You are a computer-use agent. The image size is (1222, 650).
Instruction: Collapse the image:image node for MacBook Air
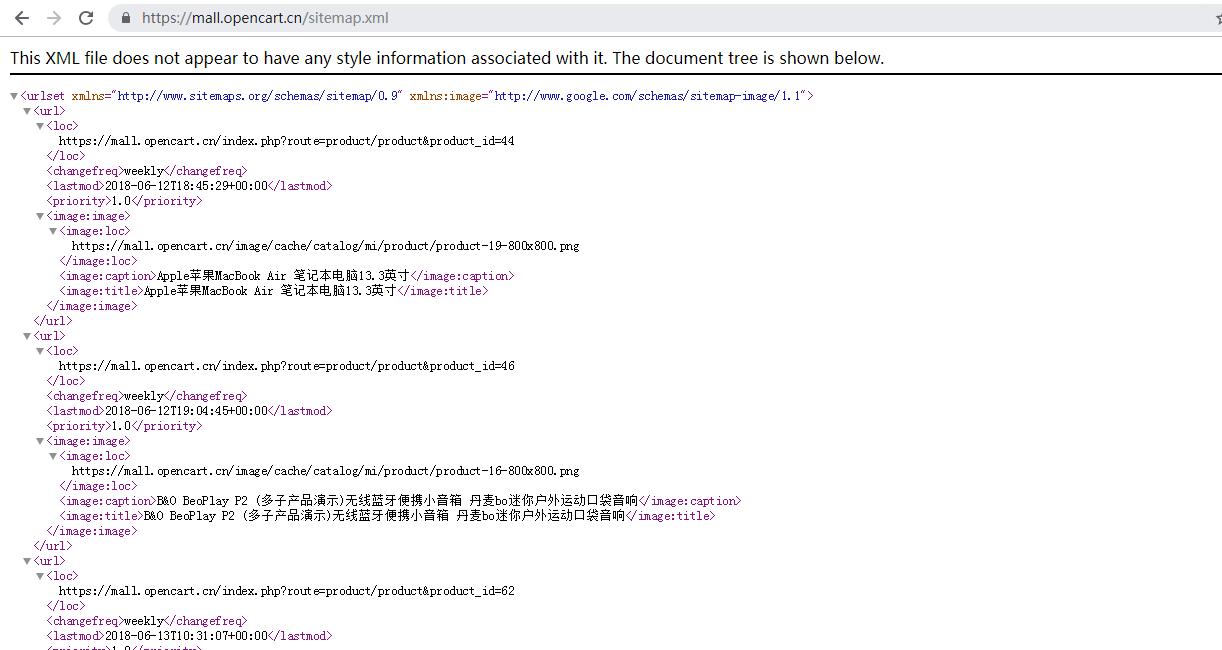click(40, 216)
